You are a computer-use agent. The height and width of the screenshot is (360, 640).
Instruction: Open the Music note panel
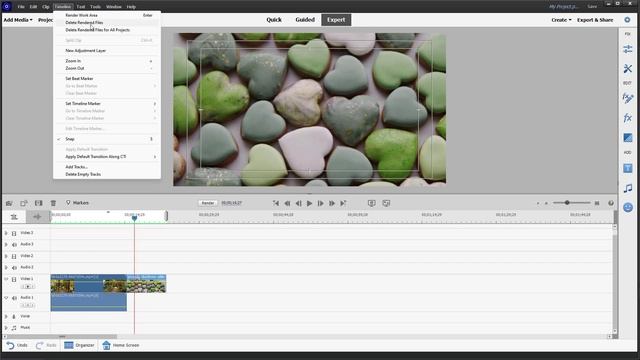pos(627,188)
